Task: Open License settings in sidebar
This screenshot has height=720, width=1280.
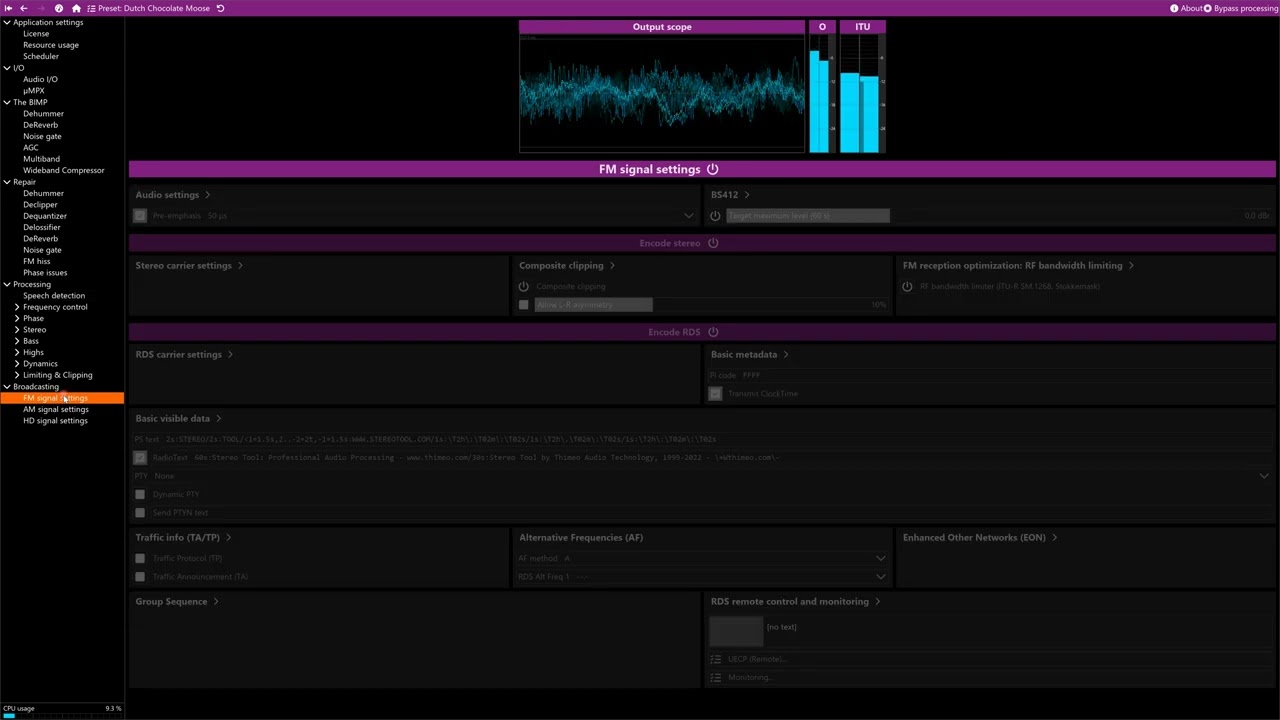Action: point(36,34)
